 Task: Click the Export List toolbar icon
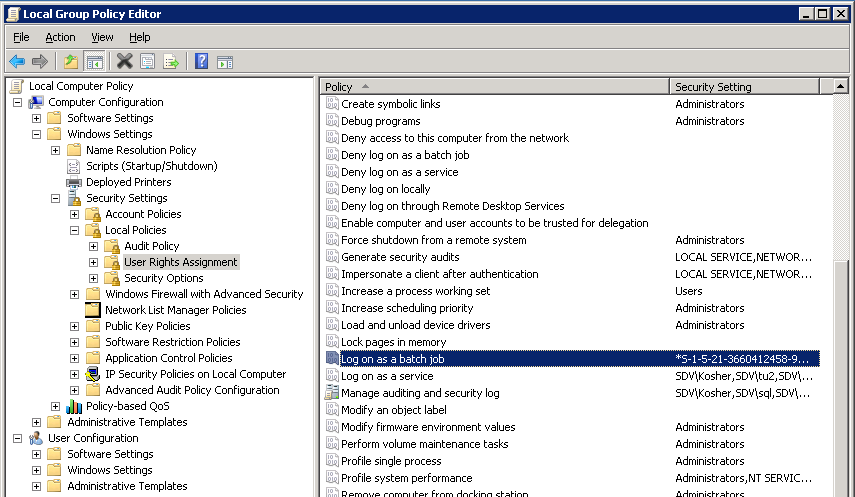(x=171, y=62)
